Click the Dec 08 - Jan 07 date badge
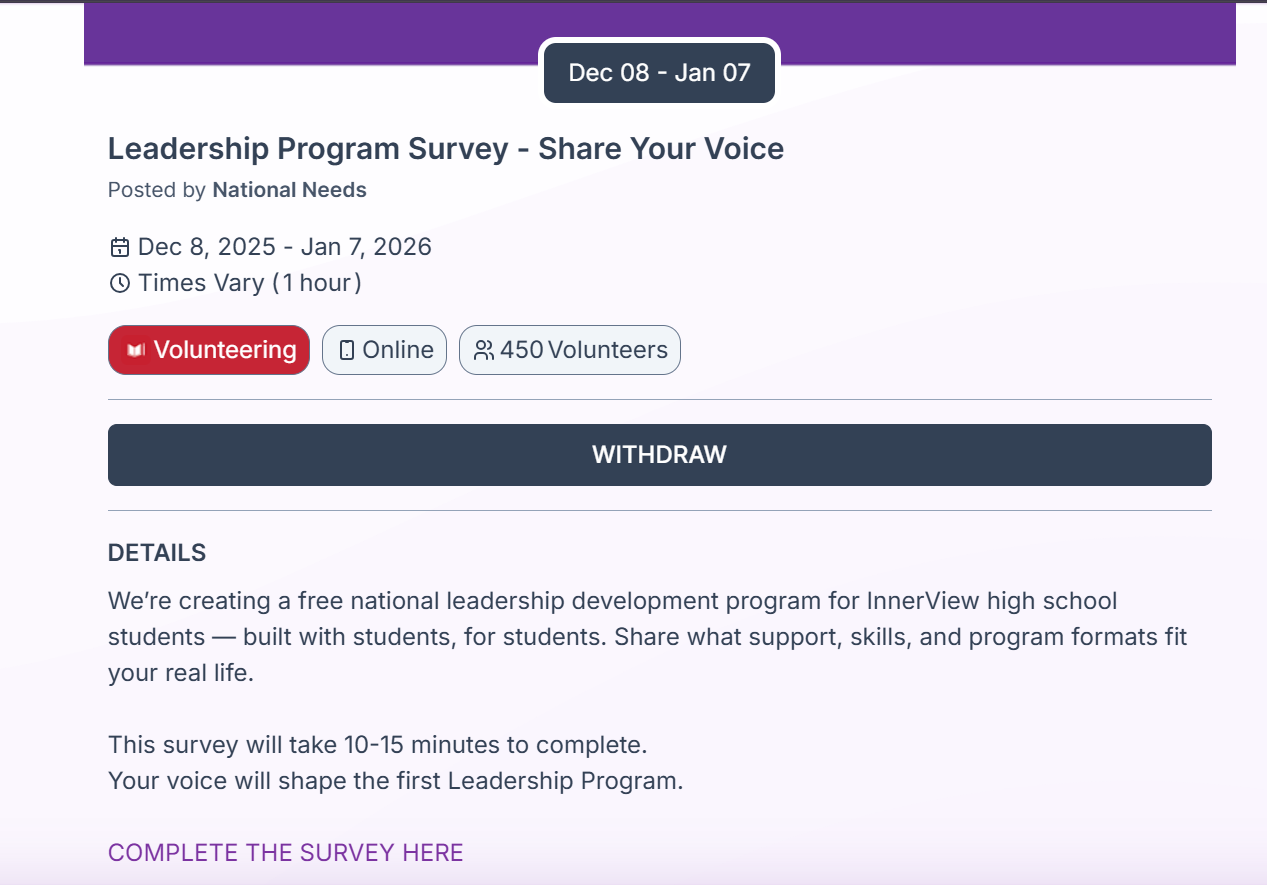 coord(659,72)
